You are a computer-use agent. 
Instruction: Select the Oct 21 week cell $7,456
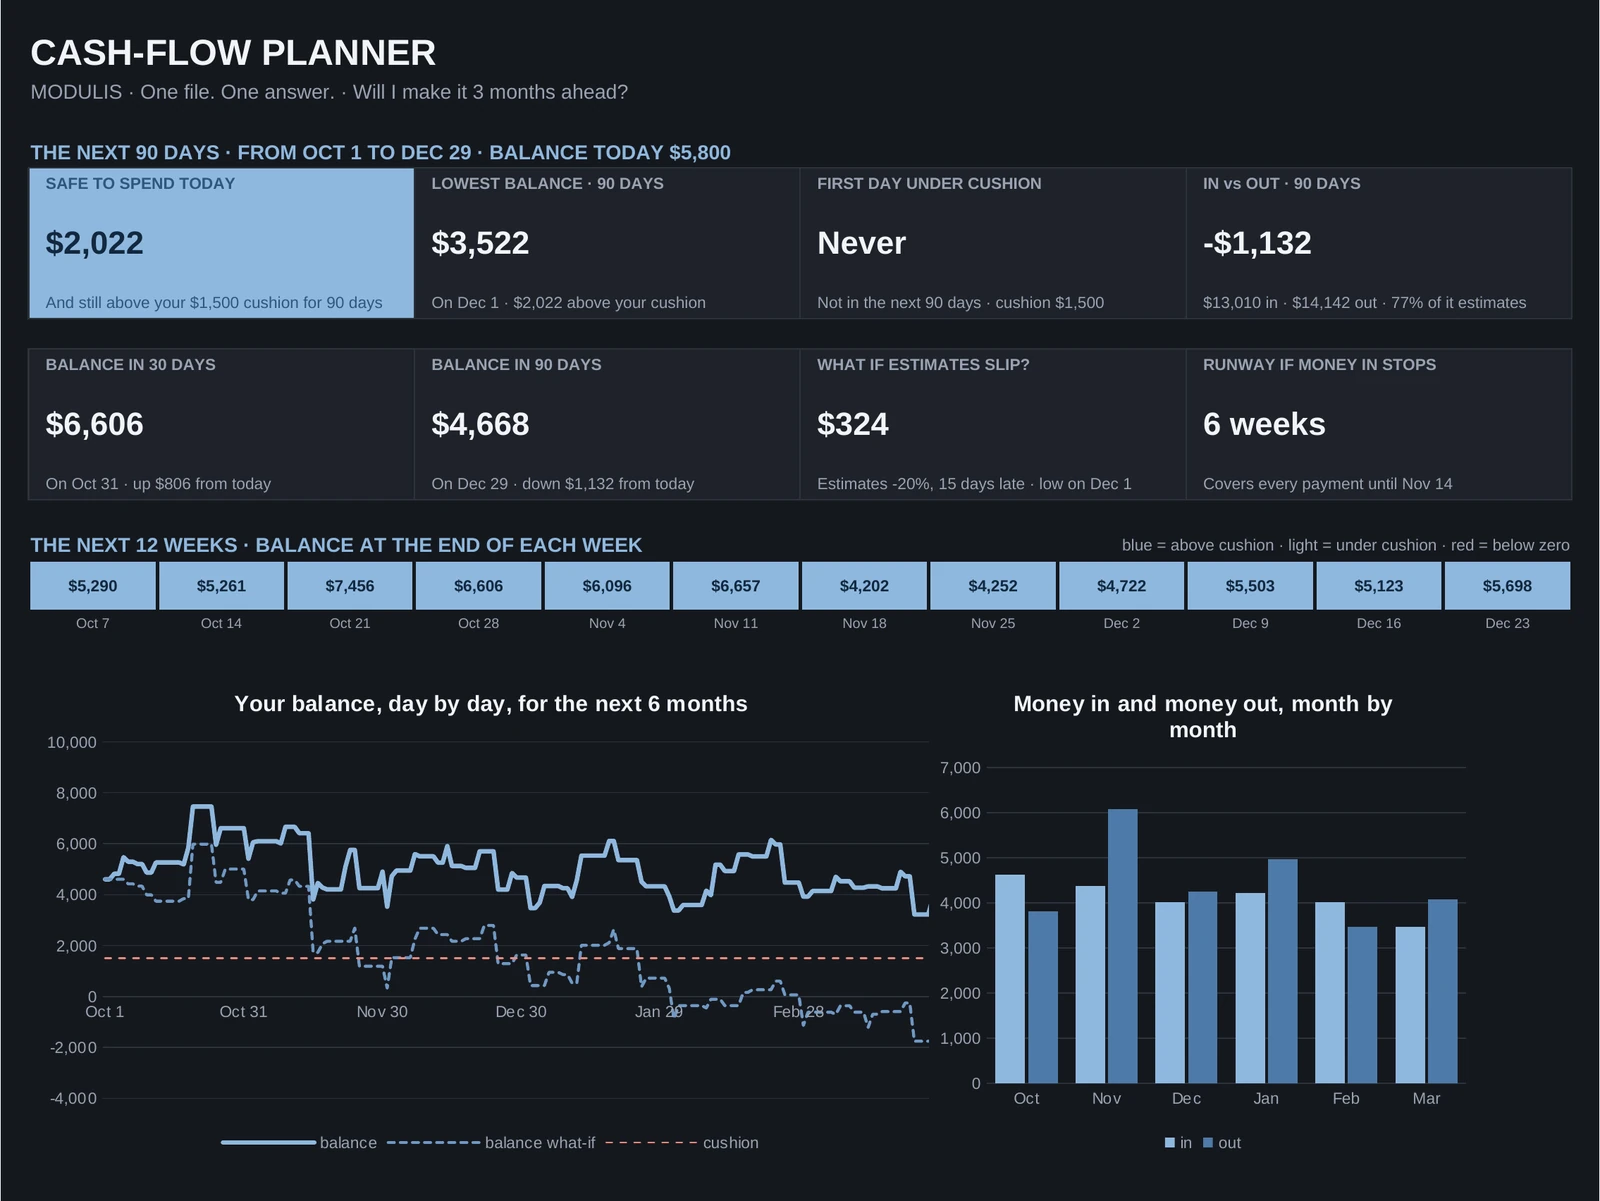tap(350, 586)
